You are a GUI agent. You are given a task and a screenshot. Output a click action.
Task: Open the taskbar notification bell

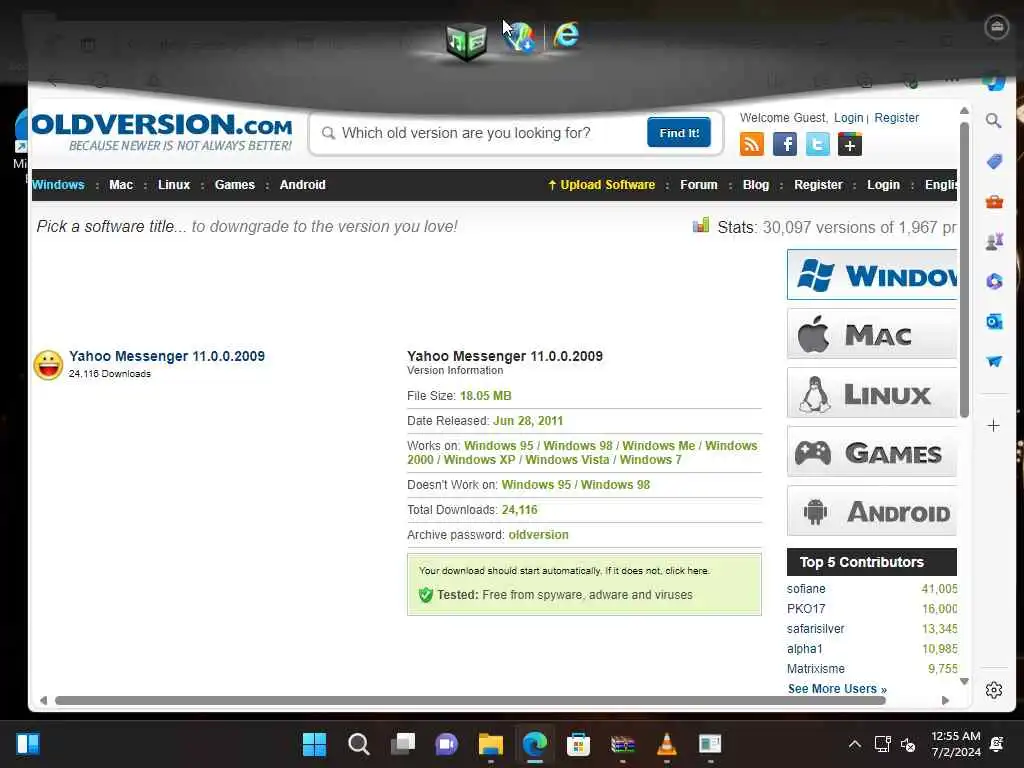pyautogui.click(x=997, y=744)
